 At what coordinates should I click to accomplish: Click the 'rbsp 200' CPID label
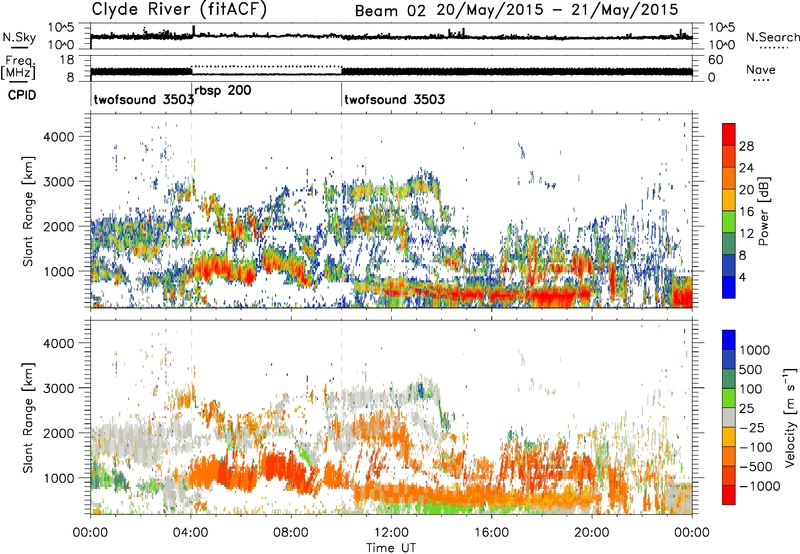(222, 91)
